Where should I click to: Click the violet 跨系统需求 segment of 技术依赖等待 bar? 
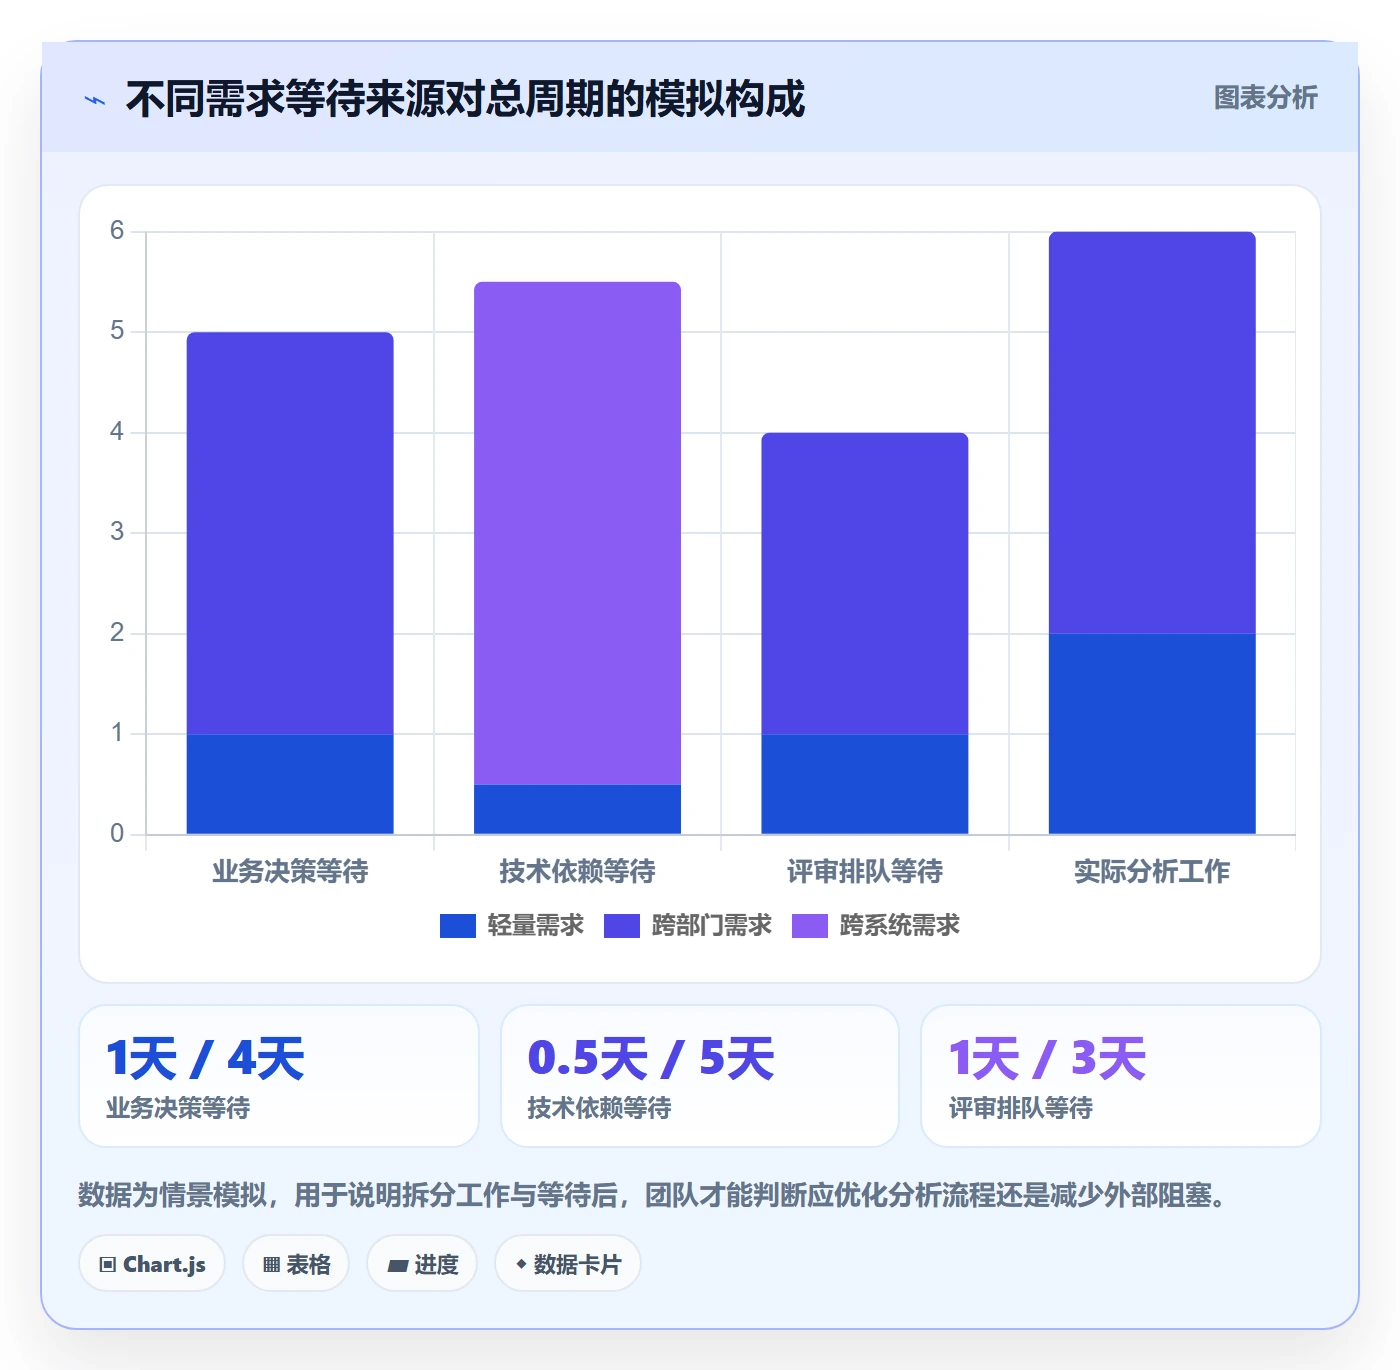click(578, 533)
